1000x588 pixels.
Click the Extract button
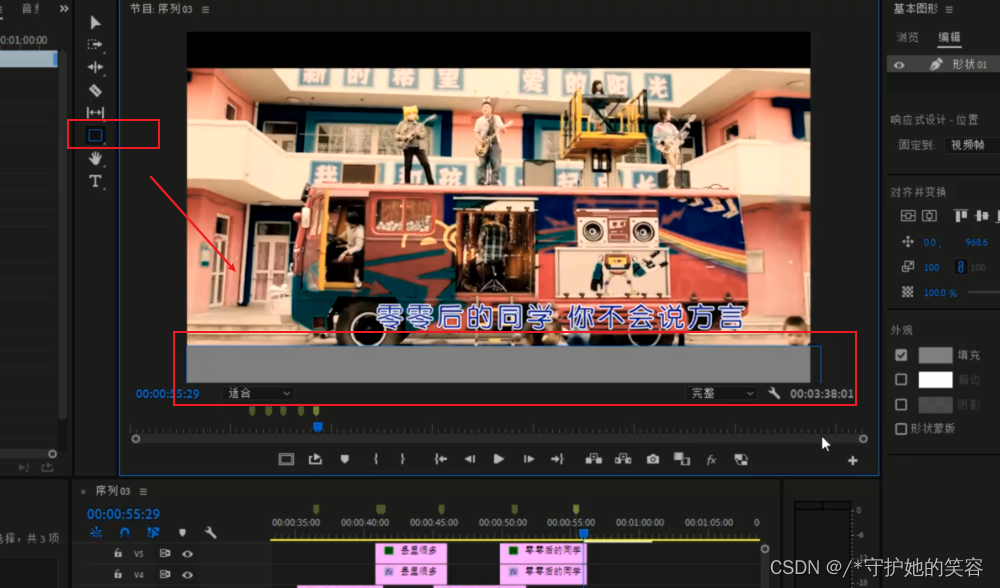coord(623,459)
